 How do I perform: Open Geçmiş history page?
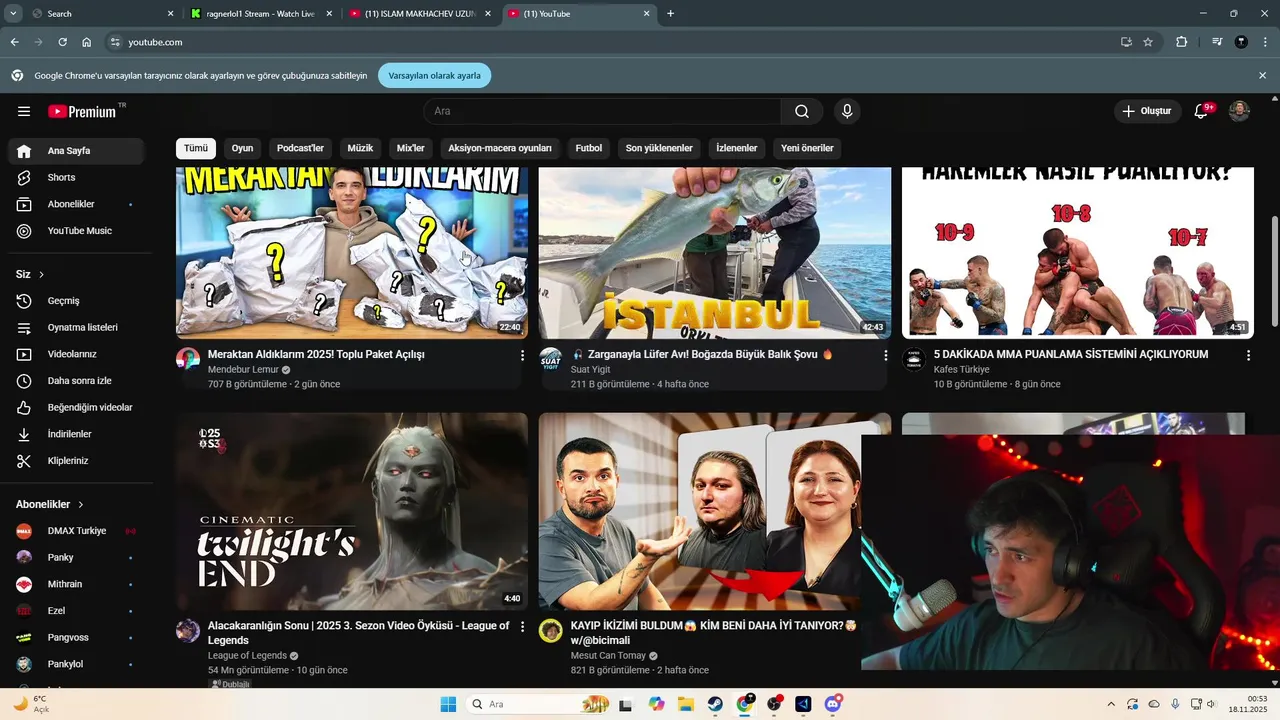(76, 301)
